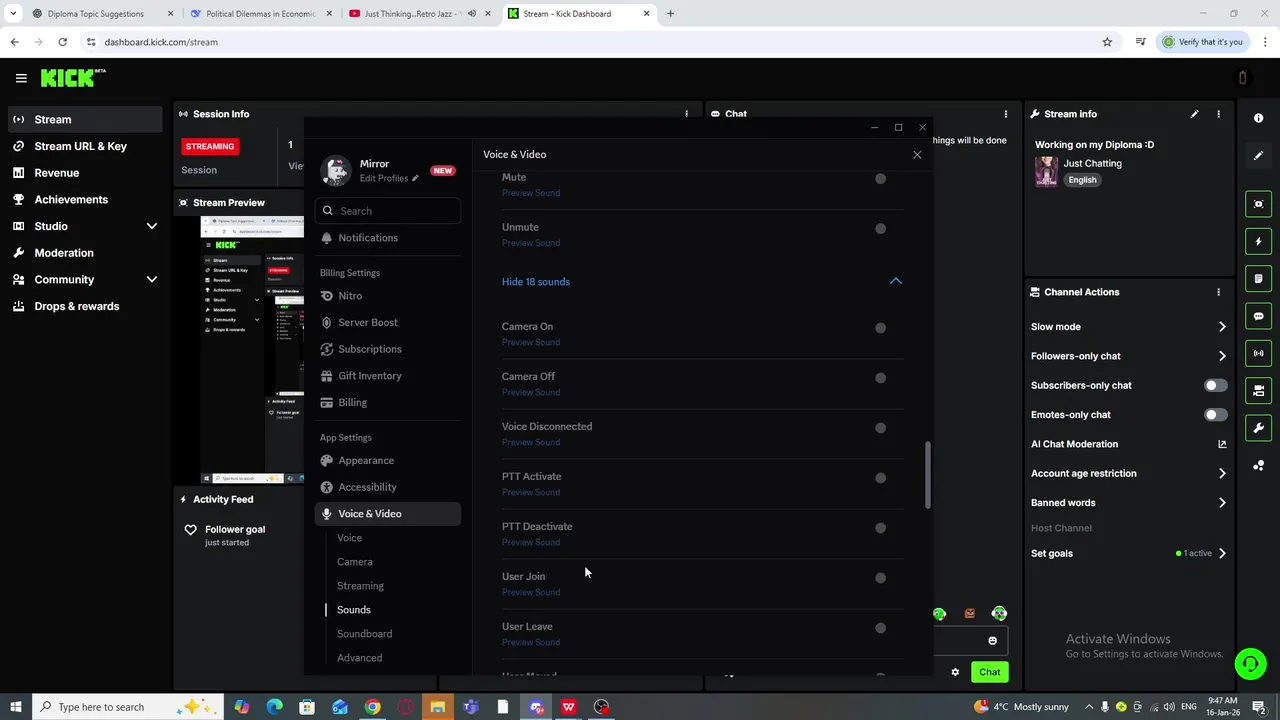
Task: Open Discord Notifications settings
Action: [367, 238]
